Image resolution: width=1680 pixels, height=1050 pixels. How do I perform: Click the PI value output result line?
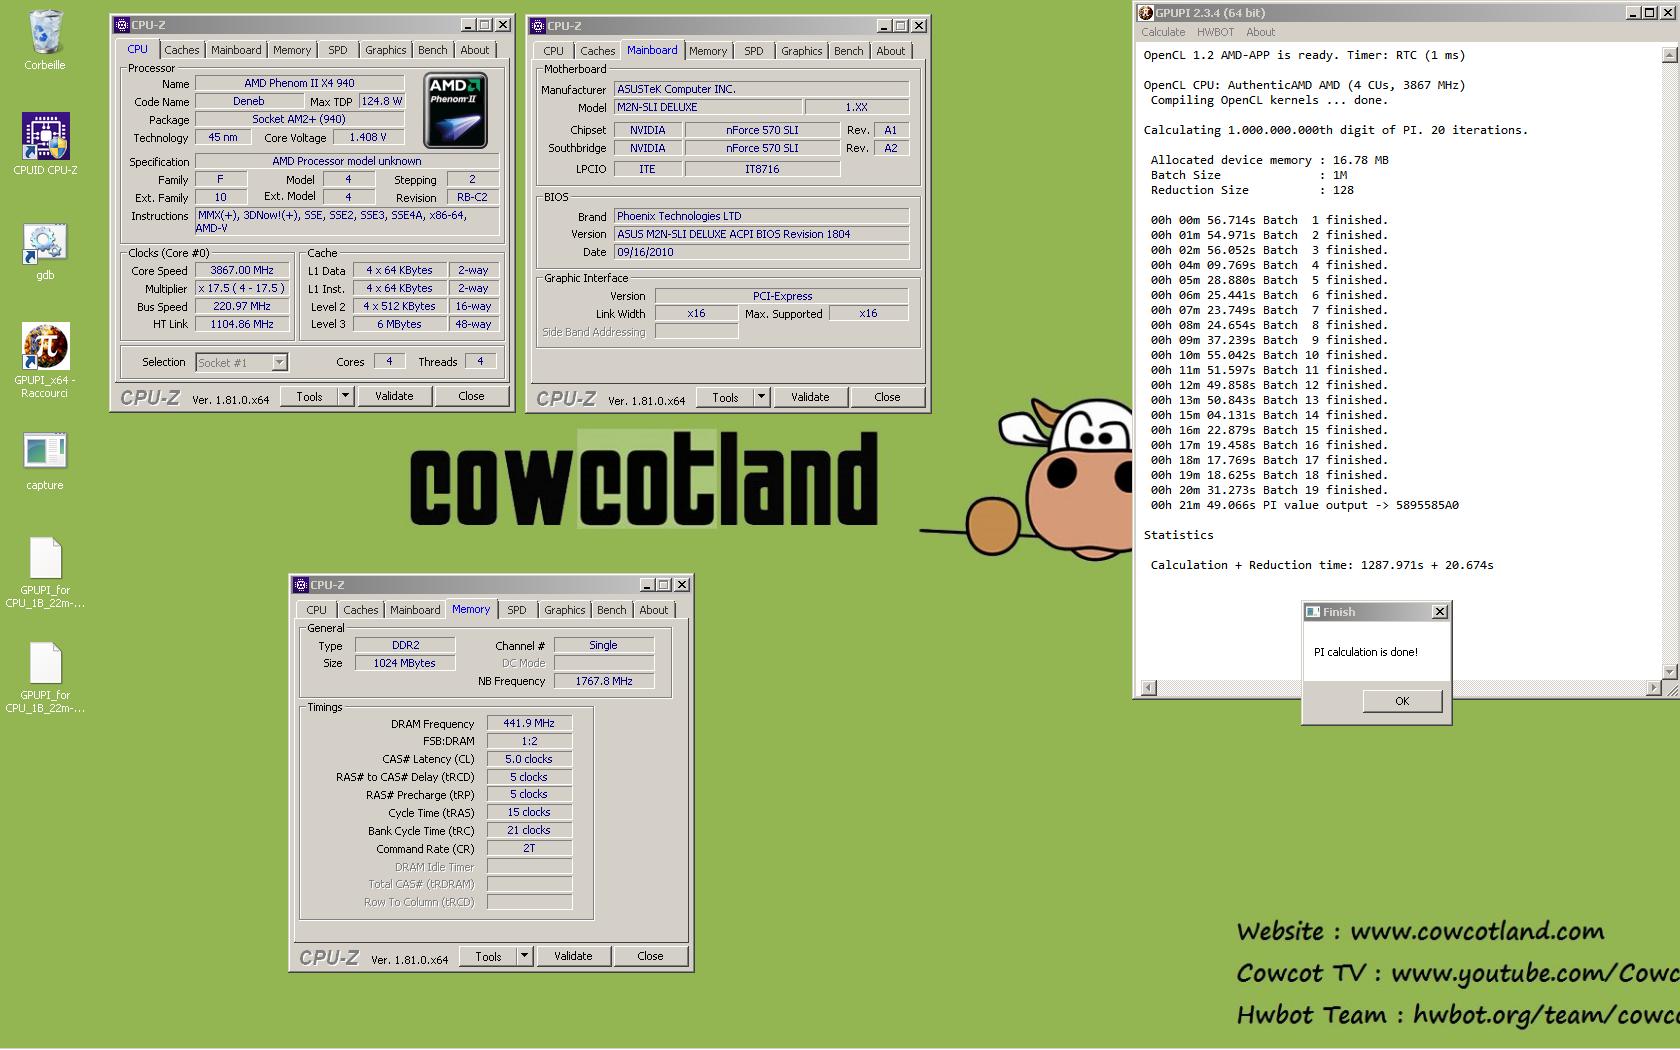1304,505
